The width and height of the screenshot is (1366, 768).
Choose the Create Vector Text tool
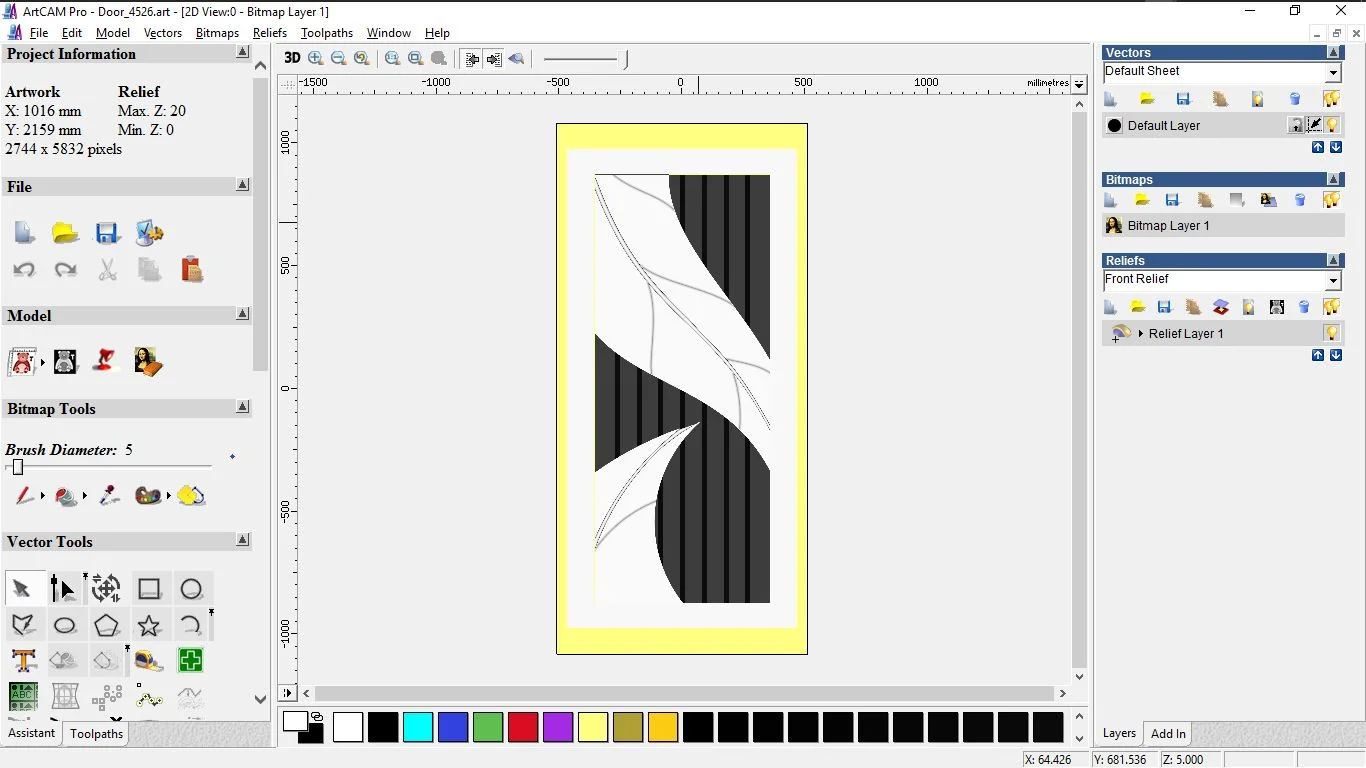coord(24,660)
